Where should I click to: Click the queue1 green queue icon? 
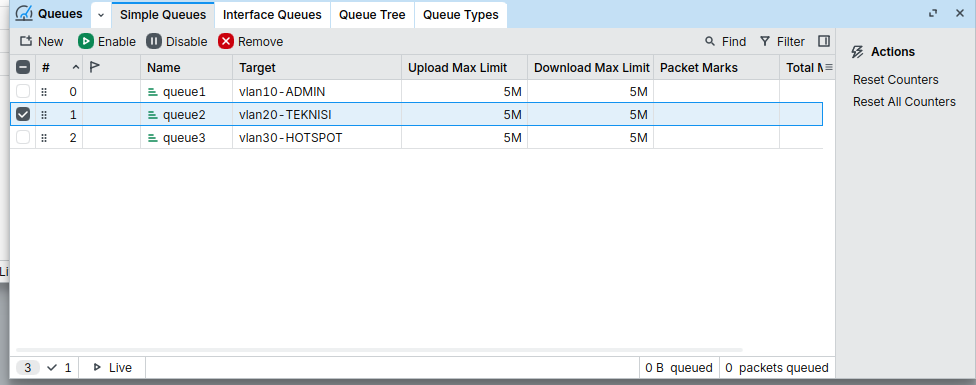(152, 92)
